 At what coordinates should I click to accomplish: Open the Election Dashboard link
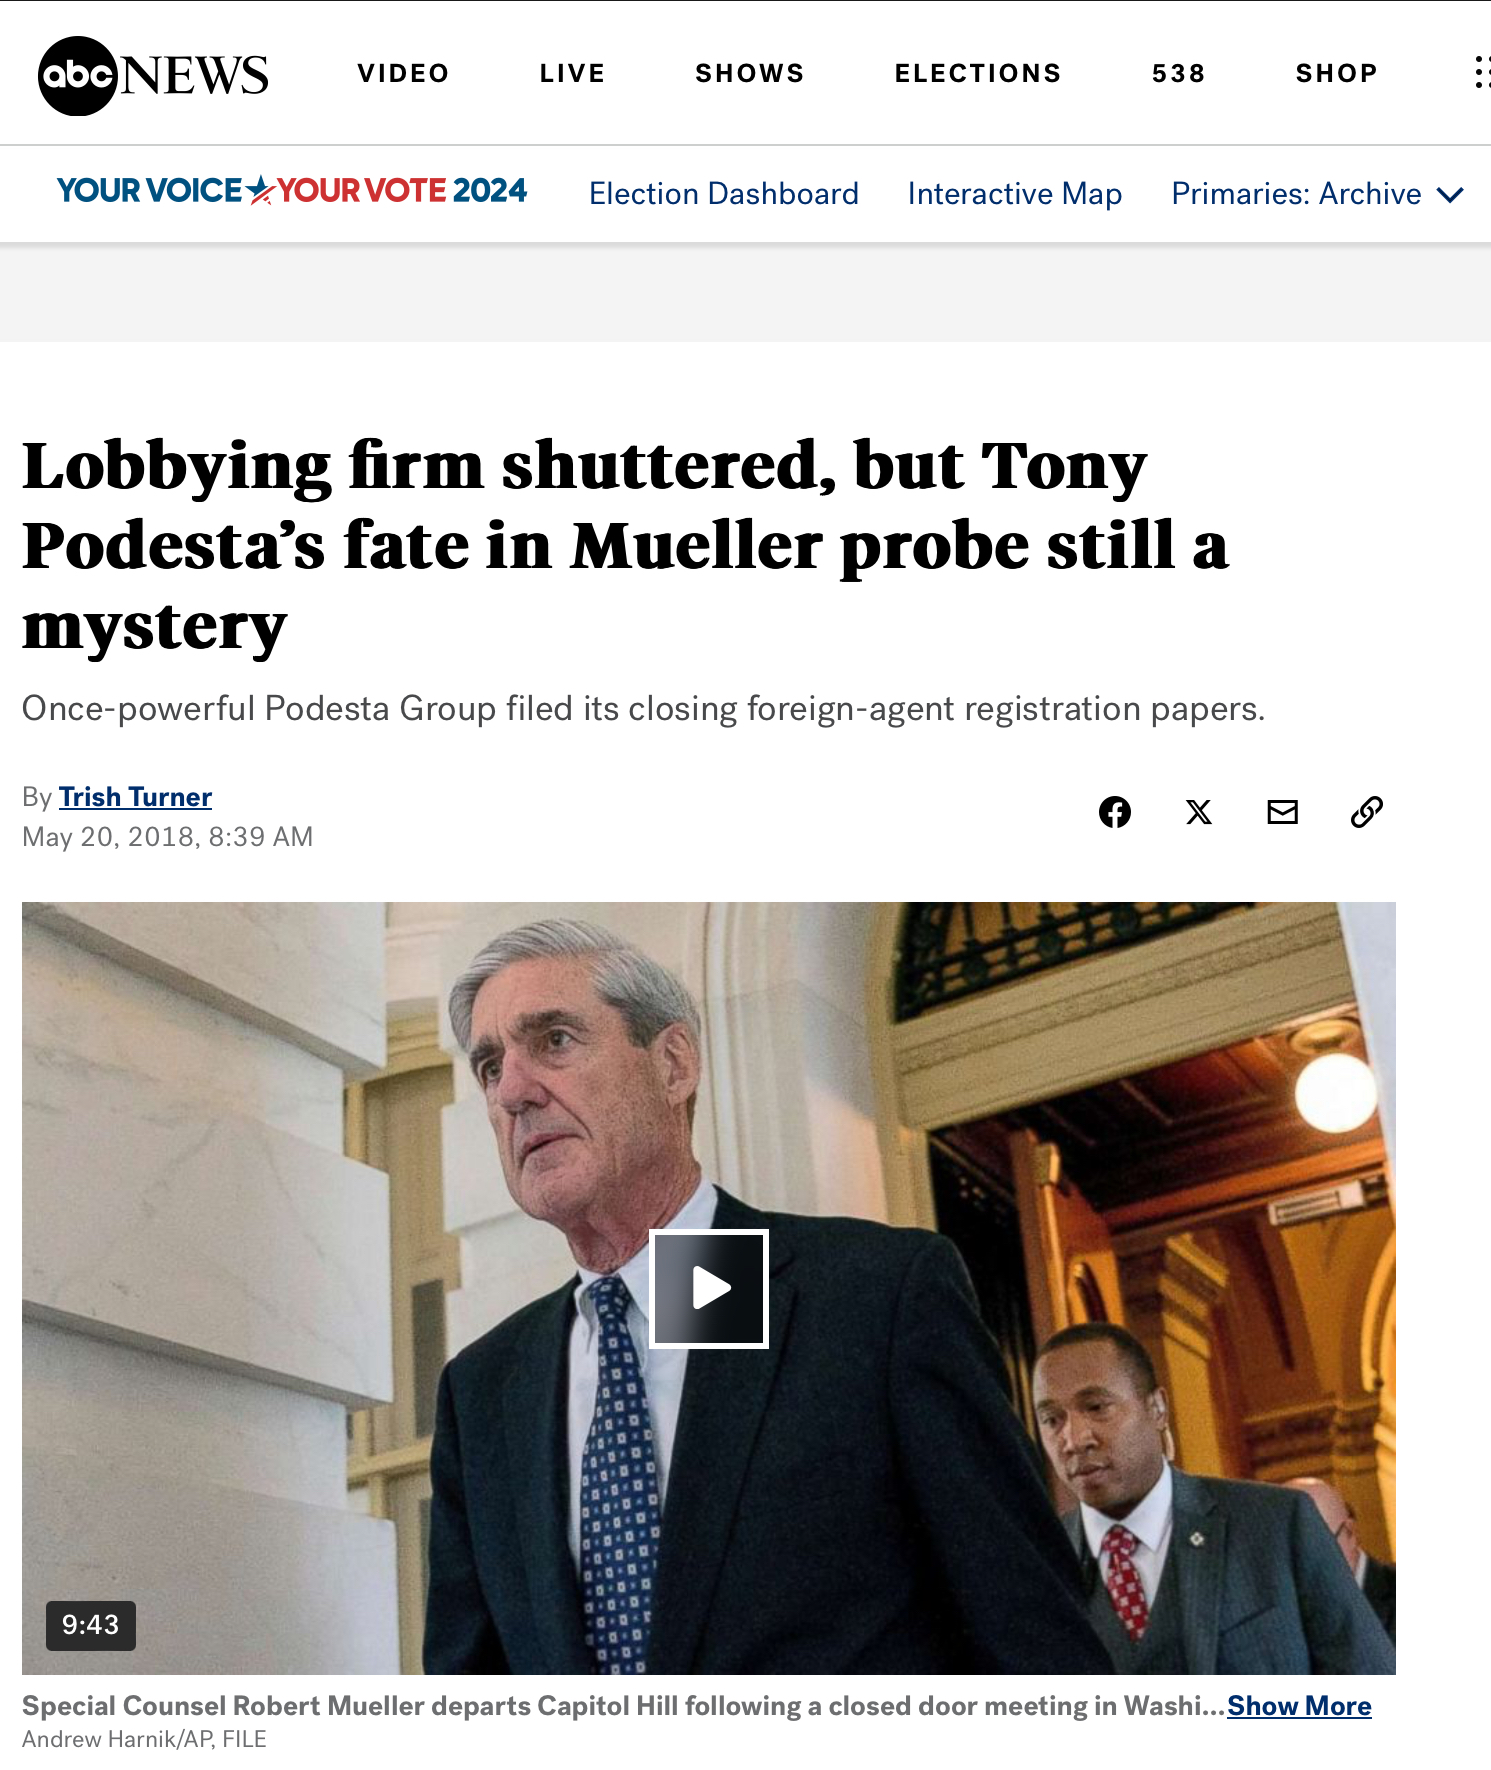point(724,194)
